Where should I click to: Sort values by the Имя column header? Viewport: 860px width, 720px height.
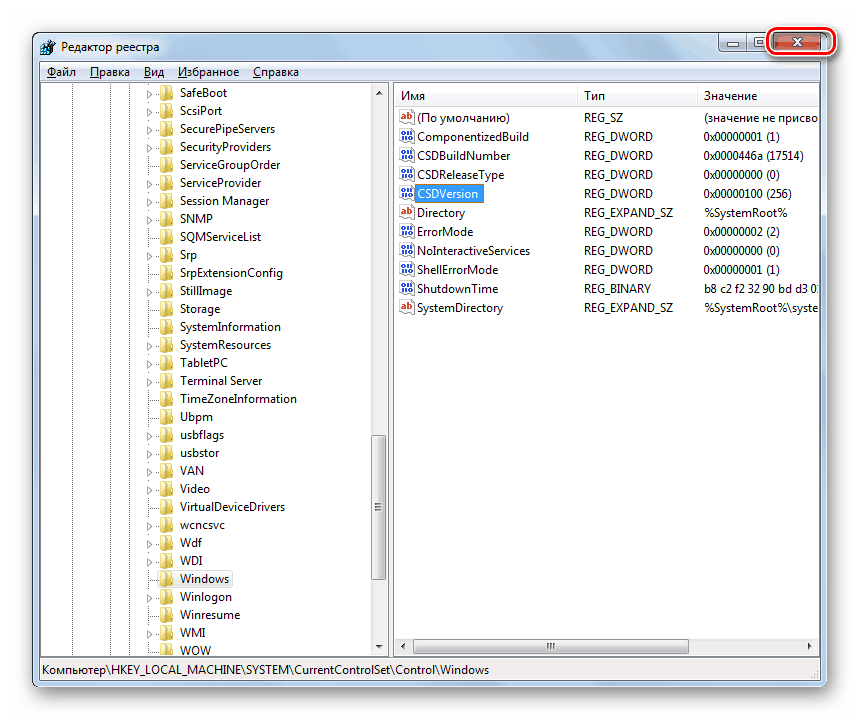click(485, 96)
